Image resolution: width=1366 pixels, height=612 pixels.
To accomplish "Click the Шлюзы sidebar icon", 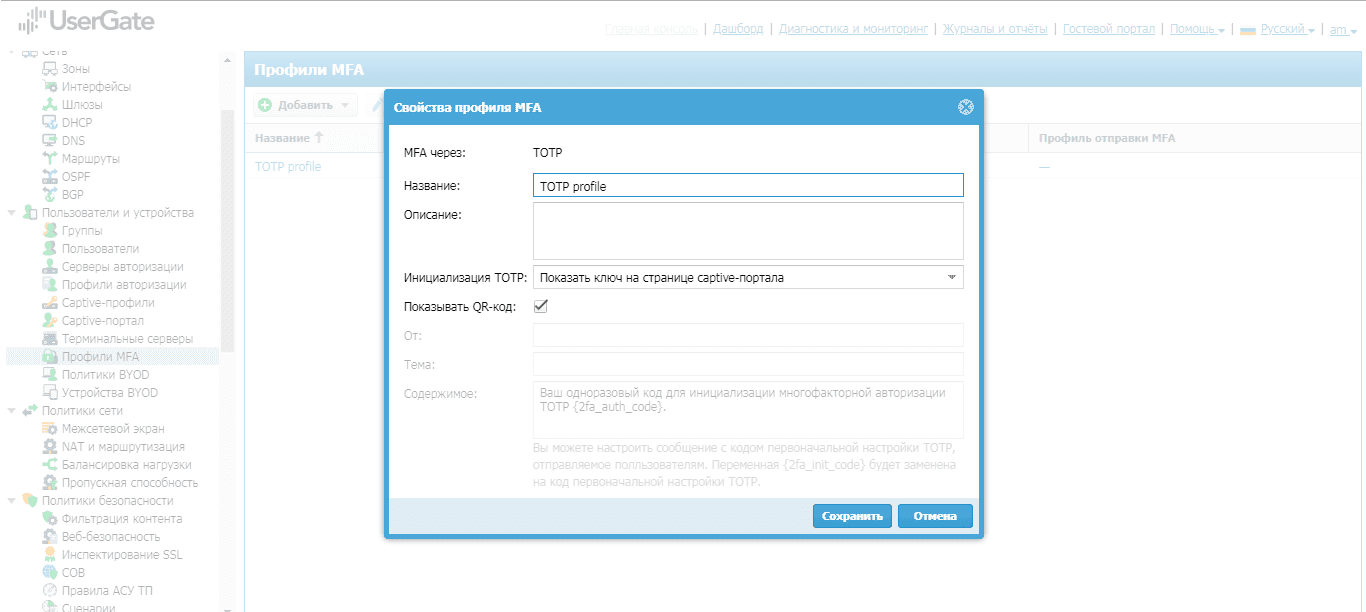I will 50,105.
